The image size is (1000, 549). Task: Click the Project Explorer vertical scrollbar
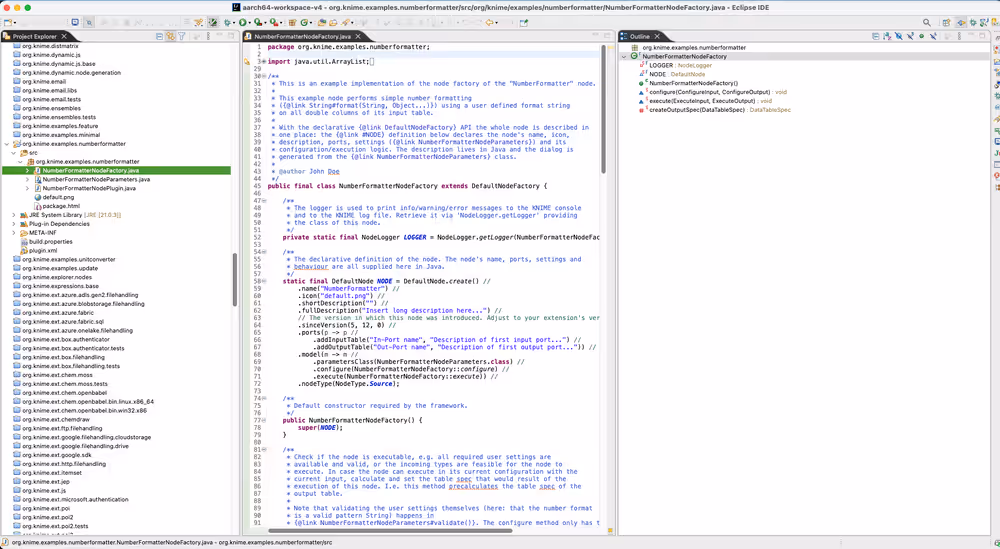[x=235, y=279]
